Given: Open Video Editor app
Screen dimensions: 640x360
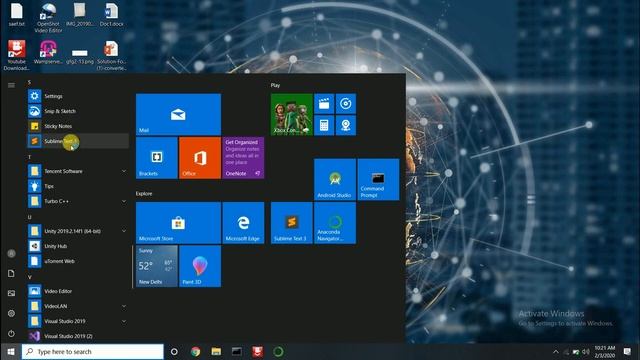Looking at the screenshot, I should tap(78, 291).
